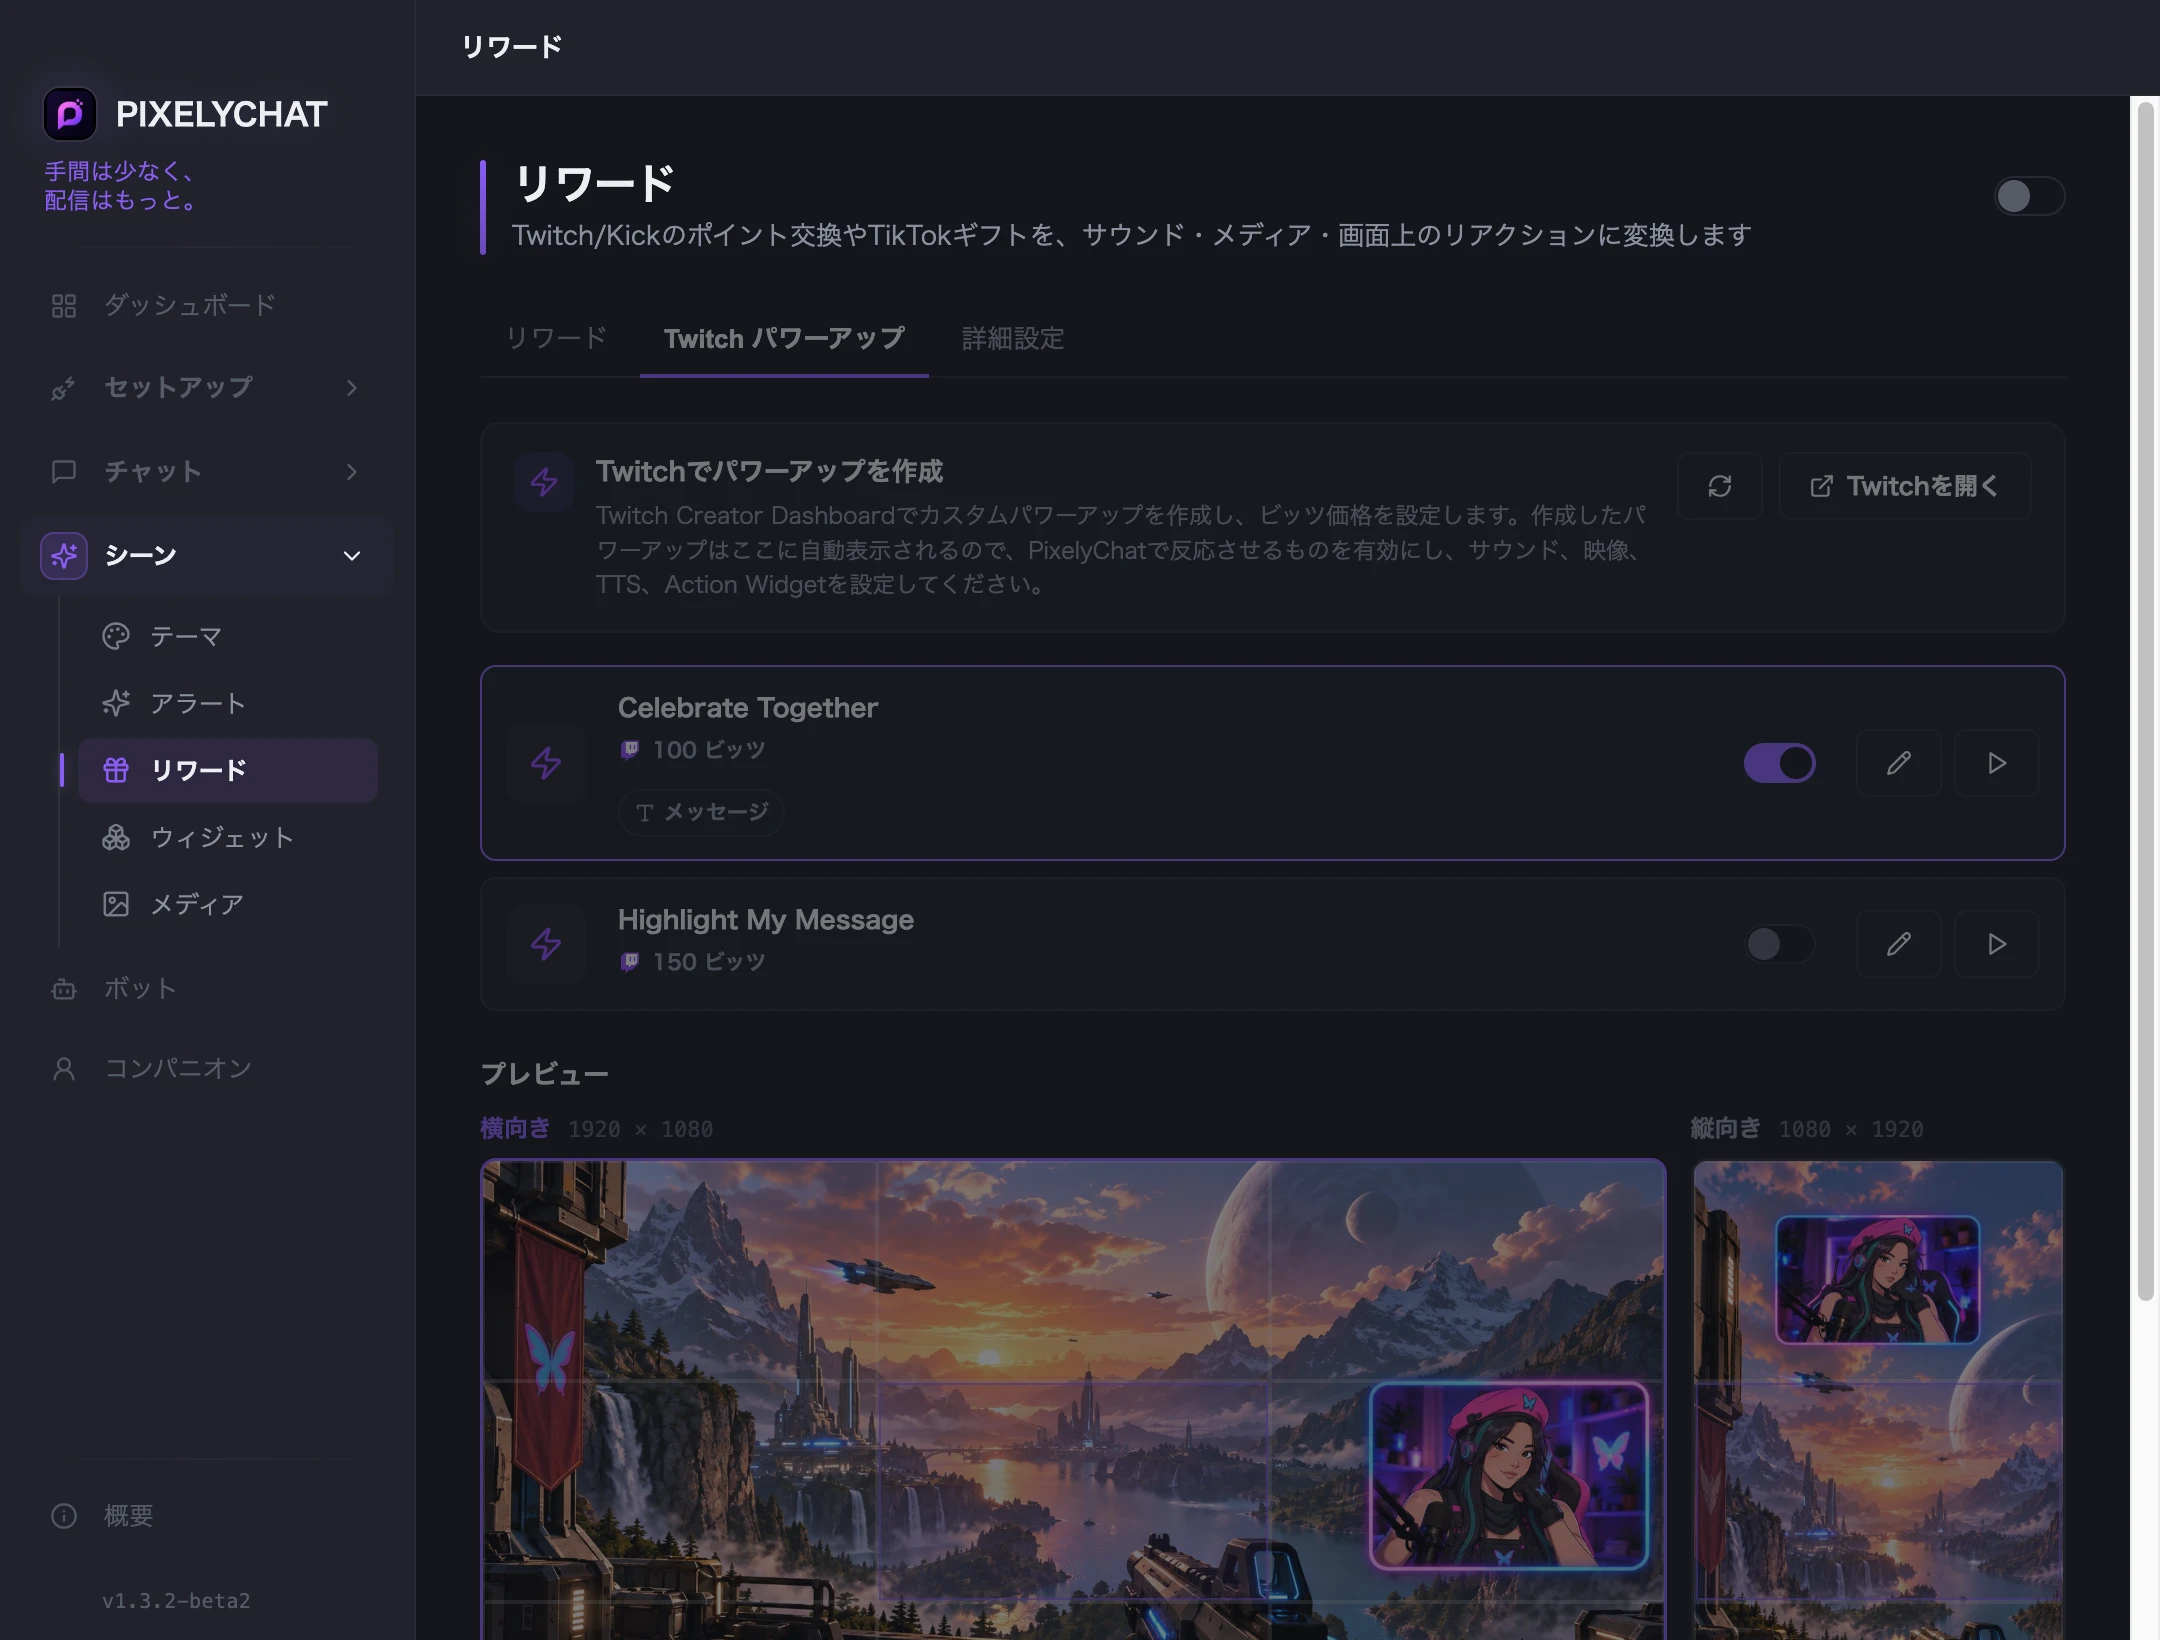
Task: Click the 150 ビッツ price label
Action: point(708,962)
